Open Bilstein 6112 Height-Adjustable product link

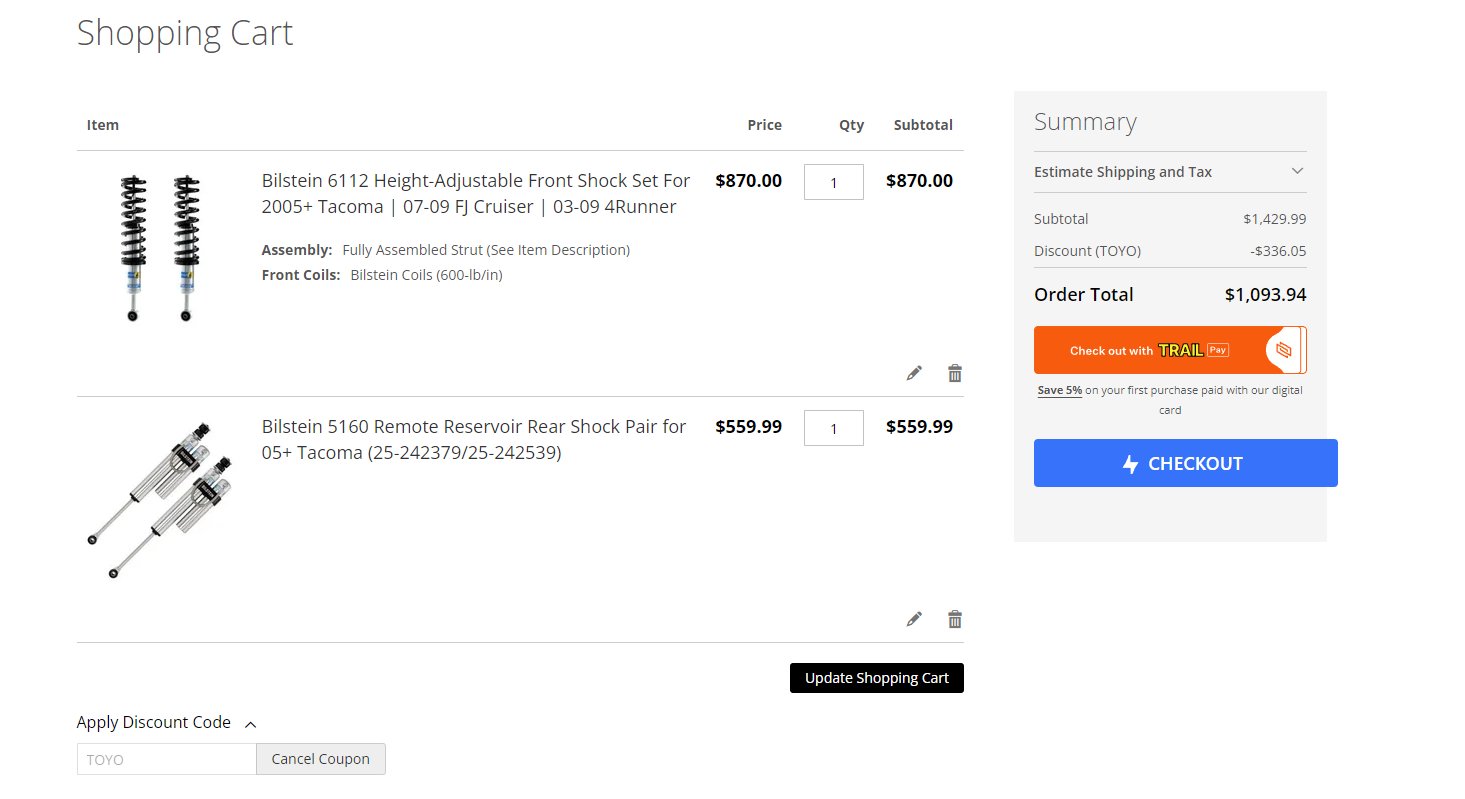[476, 194]
